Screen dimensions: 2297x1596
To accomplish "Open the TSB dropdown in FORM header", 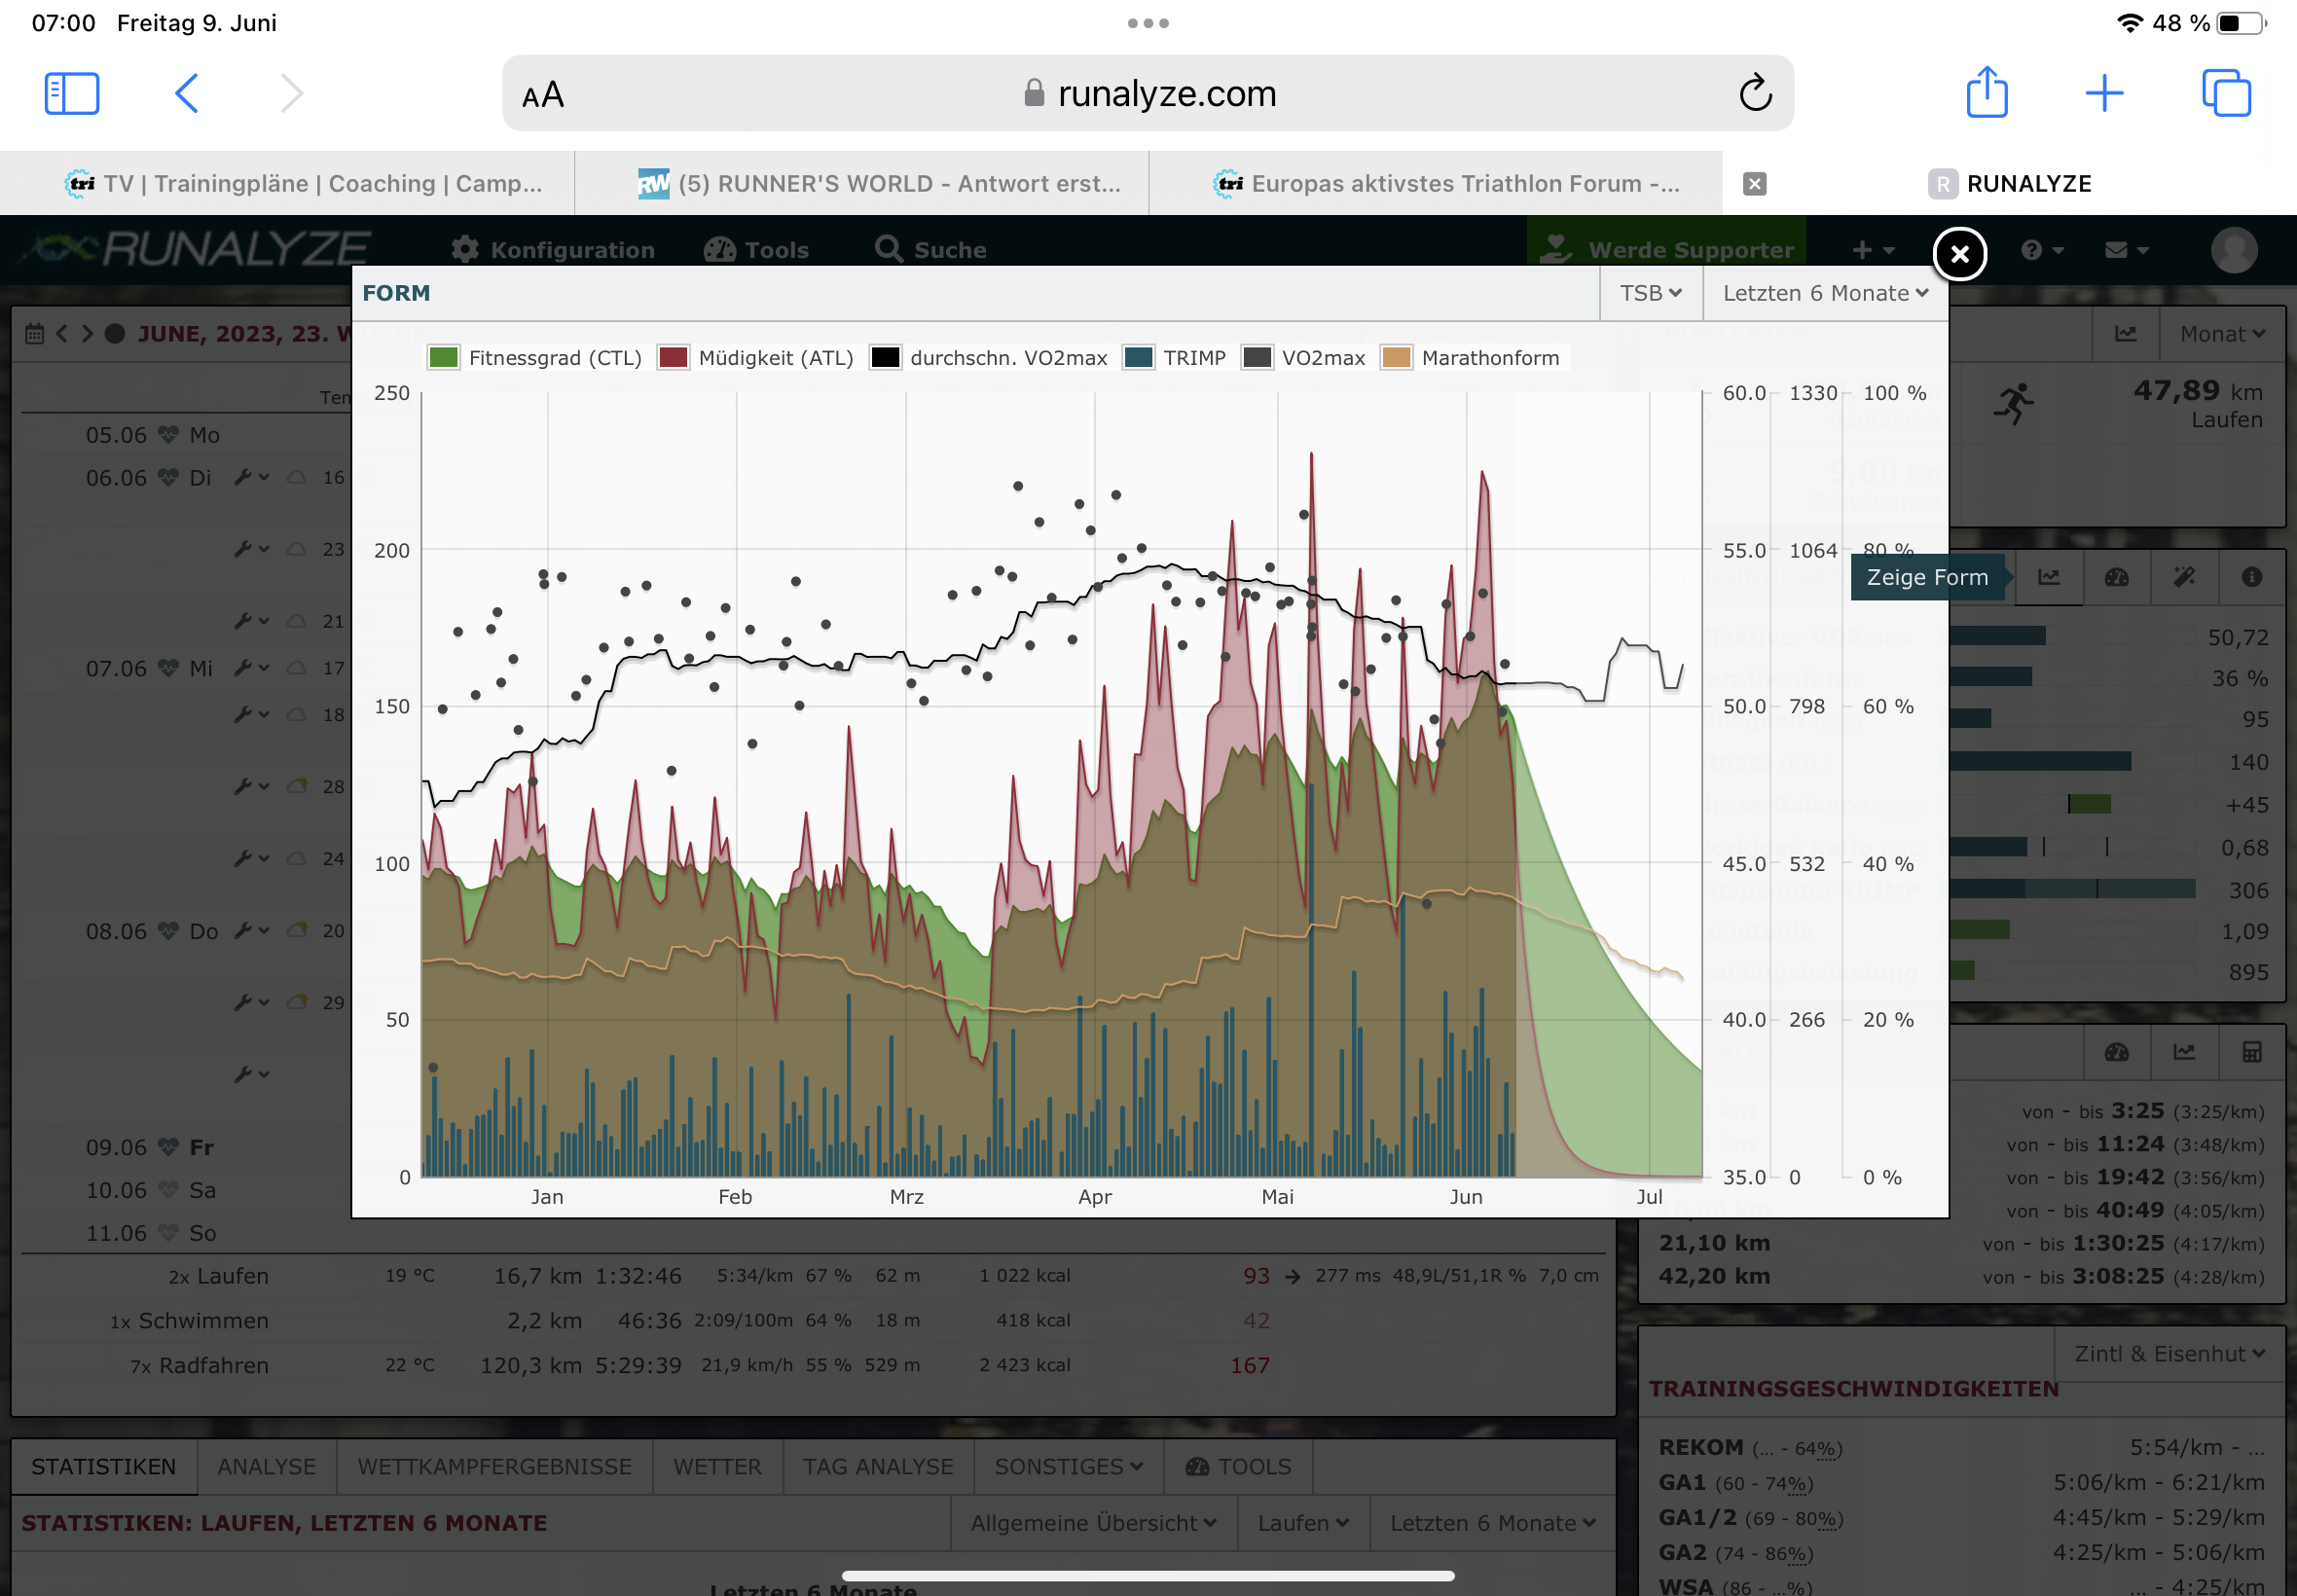I will [1650, 293].
